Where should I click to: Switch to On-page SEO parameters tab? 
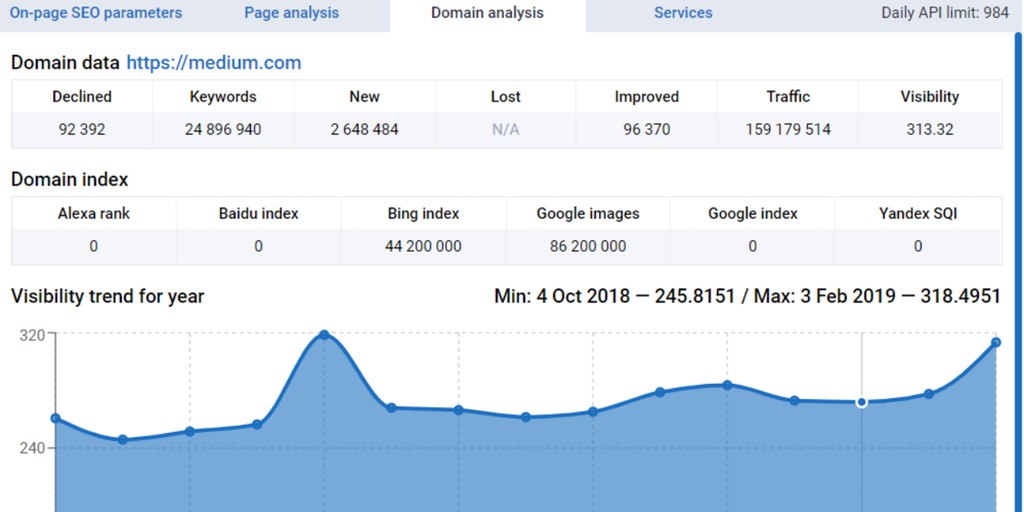(x=96, y=13)
